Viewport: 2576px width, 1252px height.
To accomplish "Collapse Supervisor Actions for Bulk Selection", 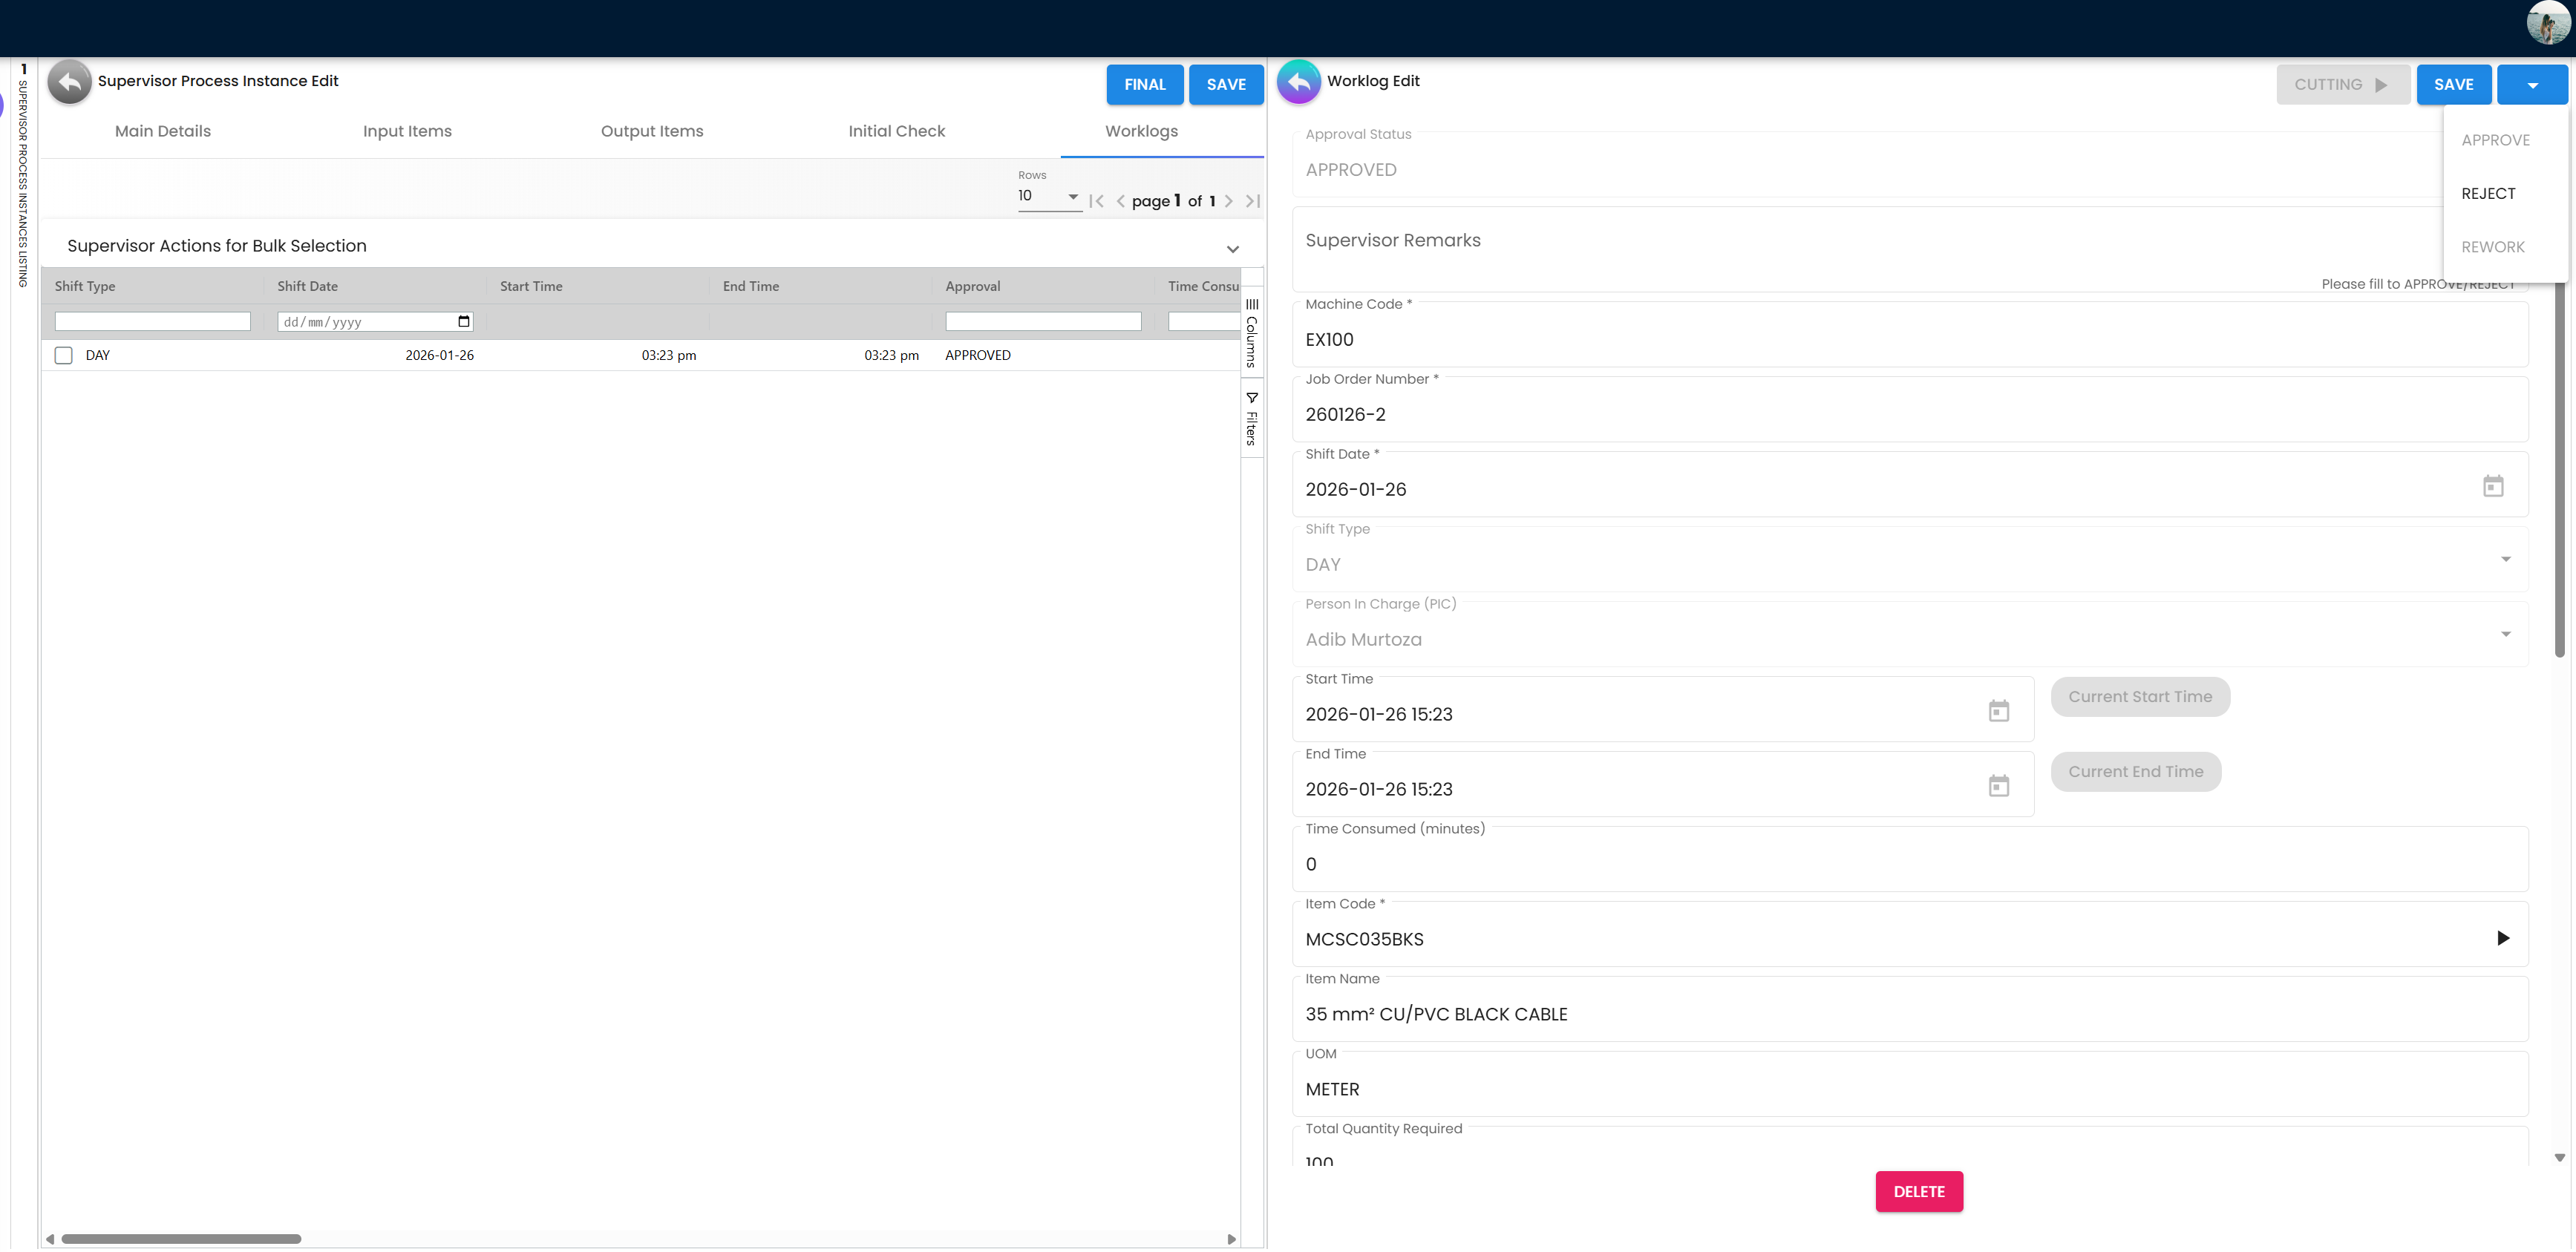I will coord(1232,248).
